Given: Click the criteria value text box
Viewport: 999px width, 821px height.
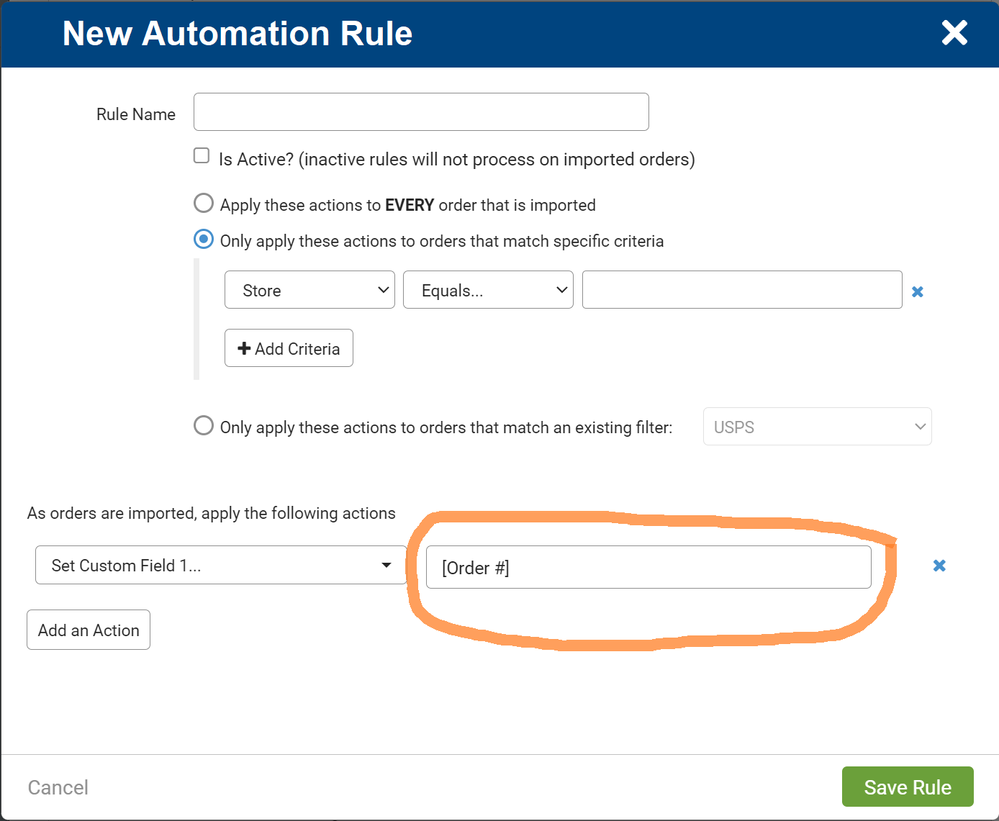Looking at the screenshot, I should pyautogui.click(x=742, y=290).
